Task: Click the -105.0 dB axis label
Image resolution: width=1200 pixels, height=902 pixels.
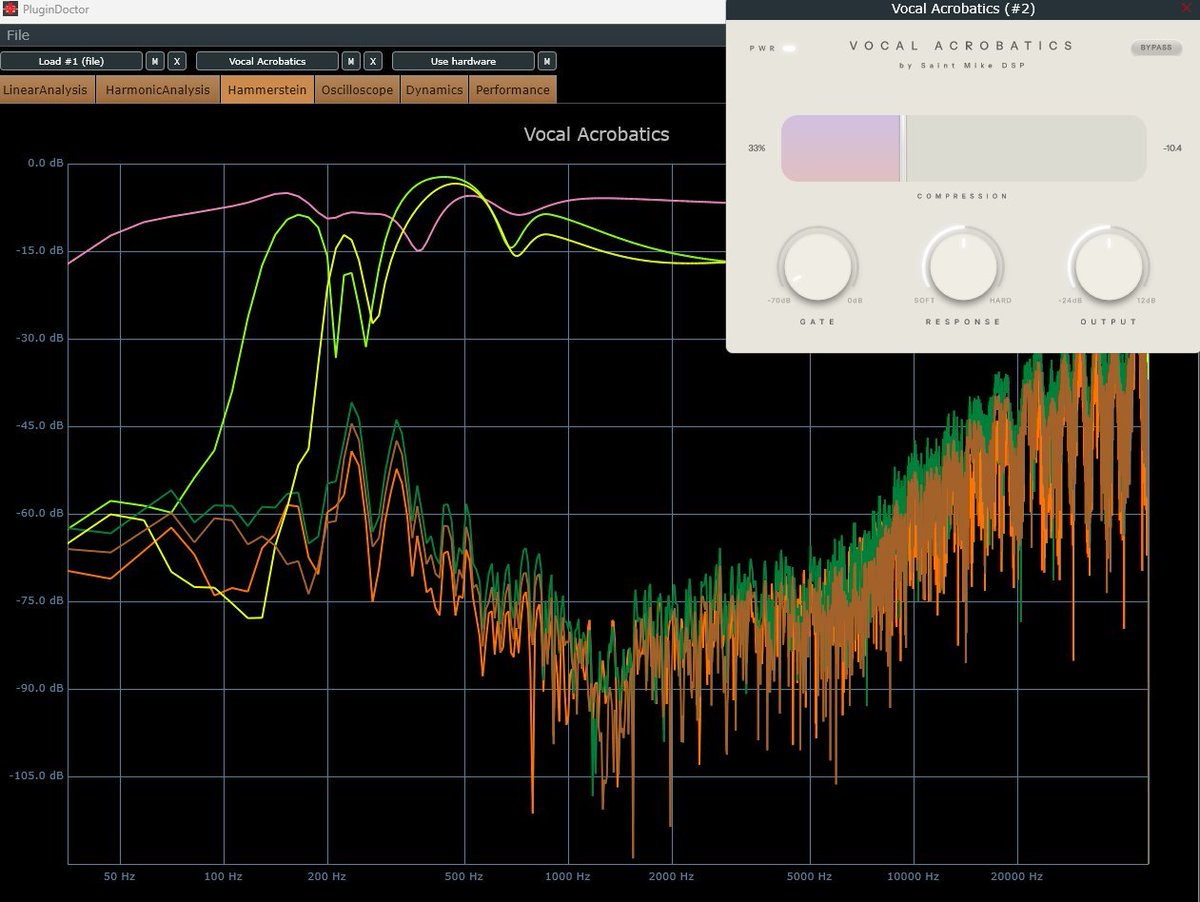Action: (x=39, y=776)
